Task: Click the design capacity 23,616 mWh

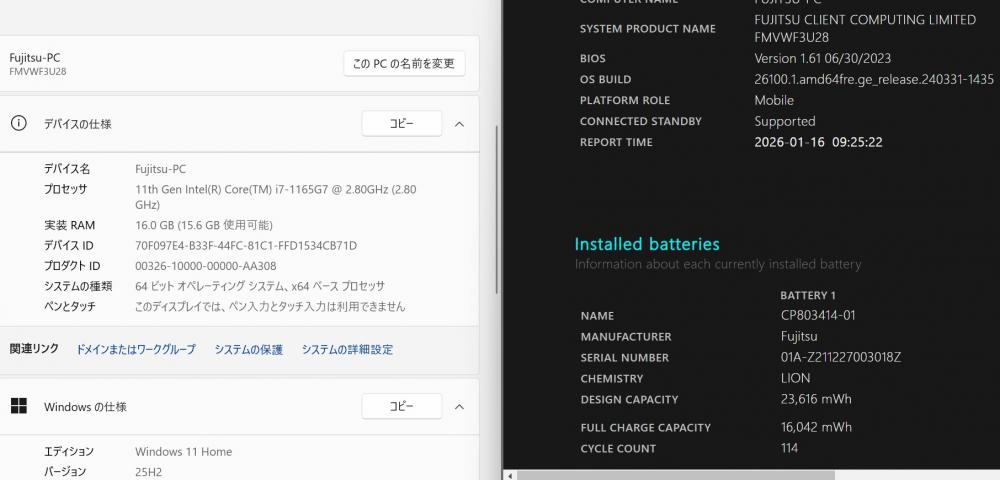Action: click(816, 399)
